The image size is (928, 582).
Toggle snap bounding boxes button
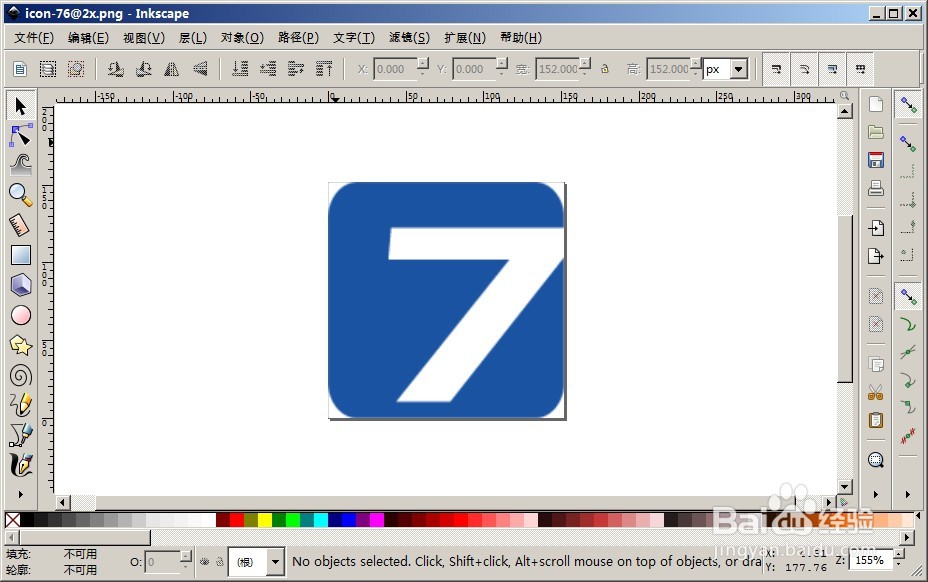point(908,143)
